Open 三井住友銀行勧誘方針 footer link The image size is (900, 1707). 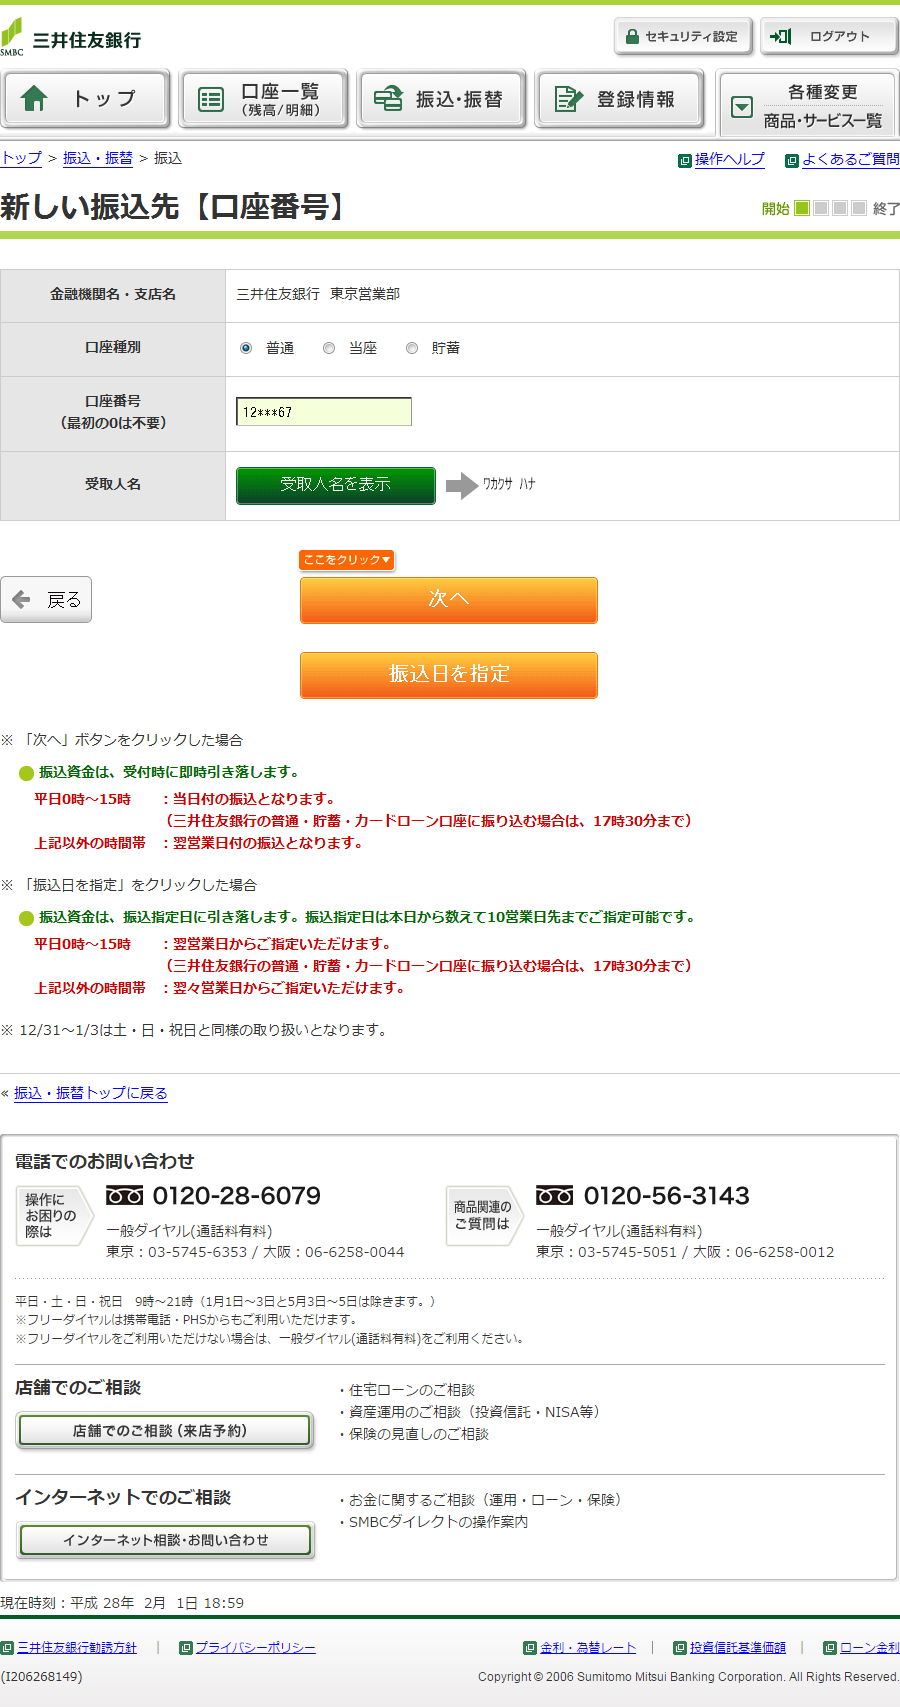(x=77, y=1648)
